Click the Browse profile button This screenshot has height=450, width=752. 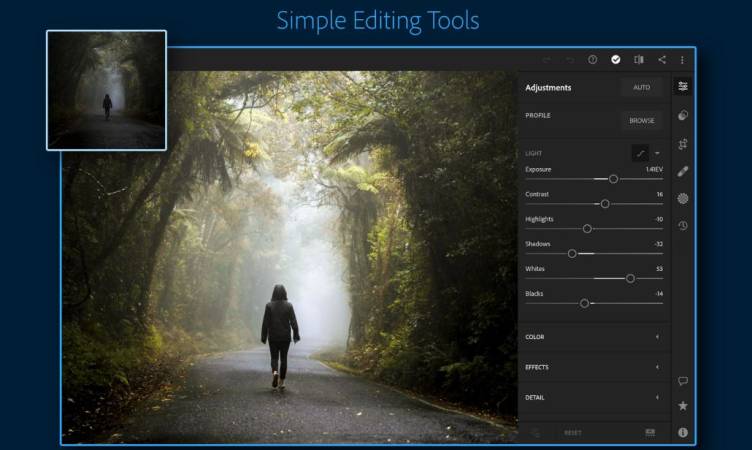click(641, 120)
